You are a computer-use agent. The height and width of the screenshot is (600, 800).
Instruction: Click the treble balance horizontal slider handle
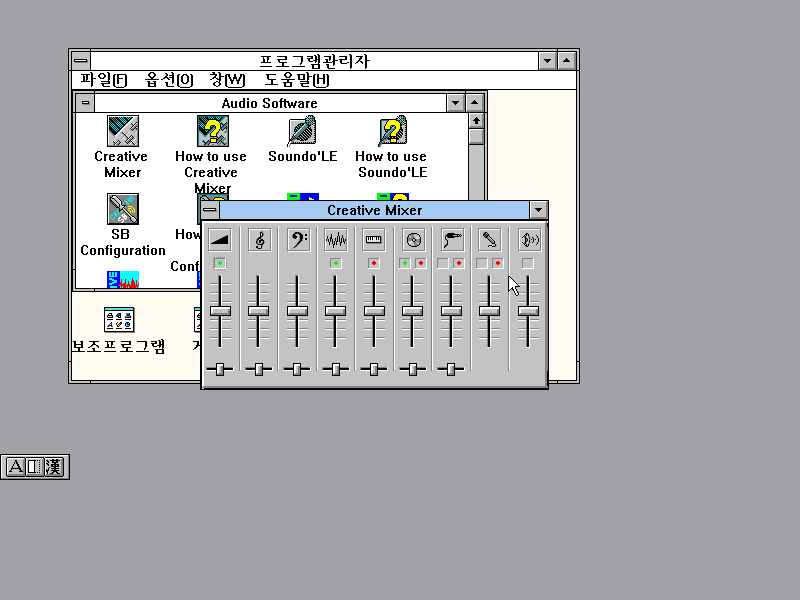click(x=259, y=369)
